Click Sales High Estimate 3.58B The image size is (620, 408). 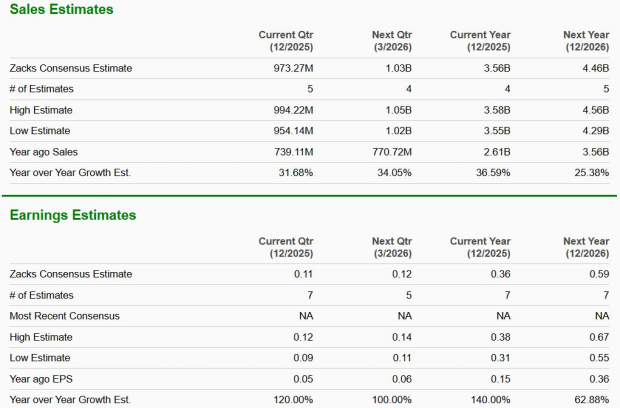coord(497,110)
